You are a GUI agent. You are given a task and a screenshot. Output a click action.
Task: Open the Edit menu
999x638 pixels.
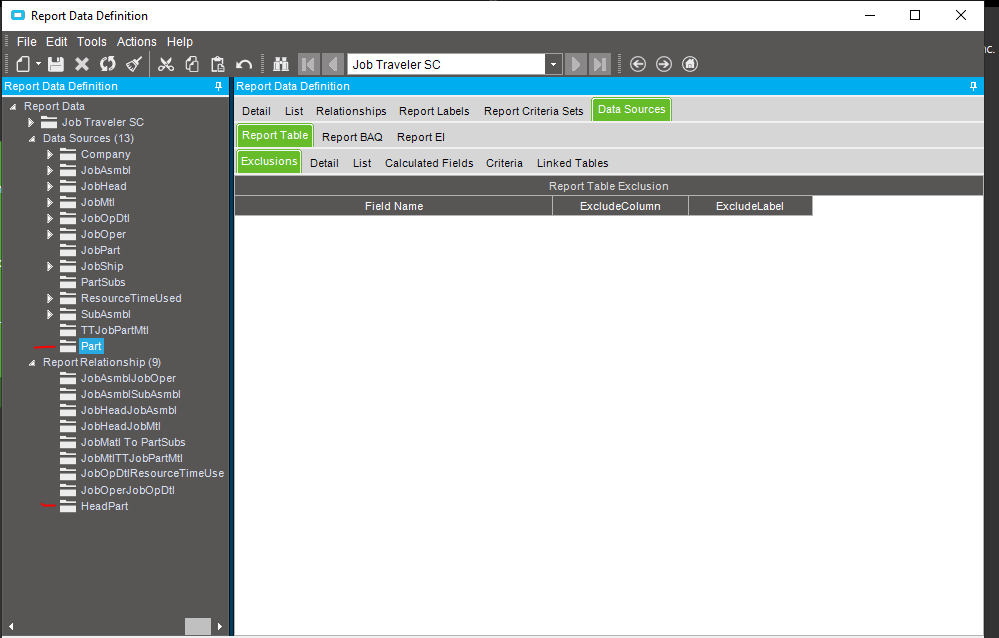point(57,41)
